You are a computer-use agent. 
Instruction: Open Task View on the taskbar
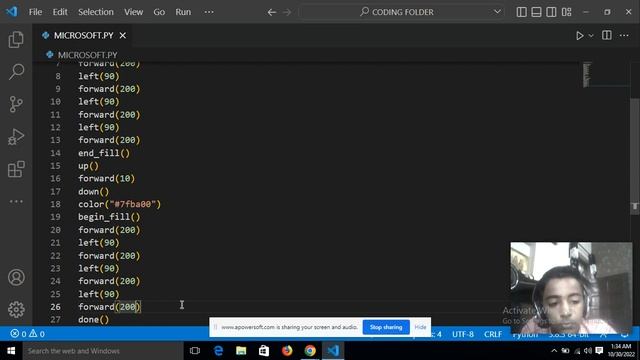195,351
